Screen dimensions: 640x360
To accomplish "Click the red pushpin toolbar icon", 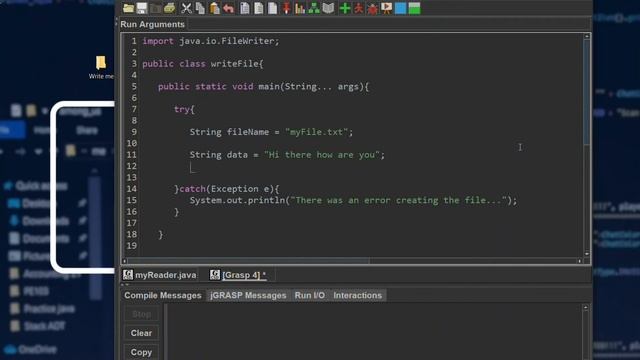I will (x=286, y=8).
